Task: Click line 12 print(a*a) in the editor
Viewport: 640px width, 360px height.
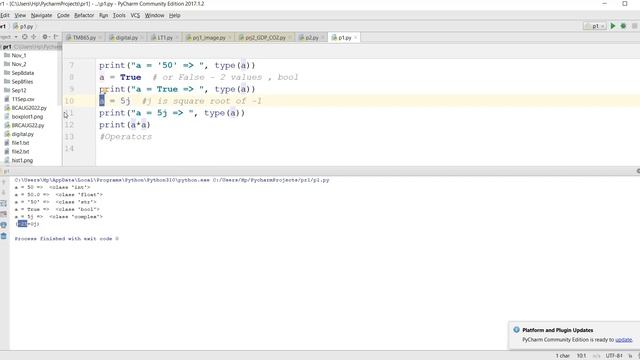Action: point(124,124)
